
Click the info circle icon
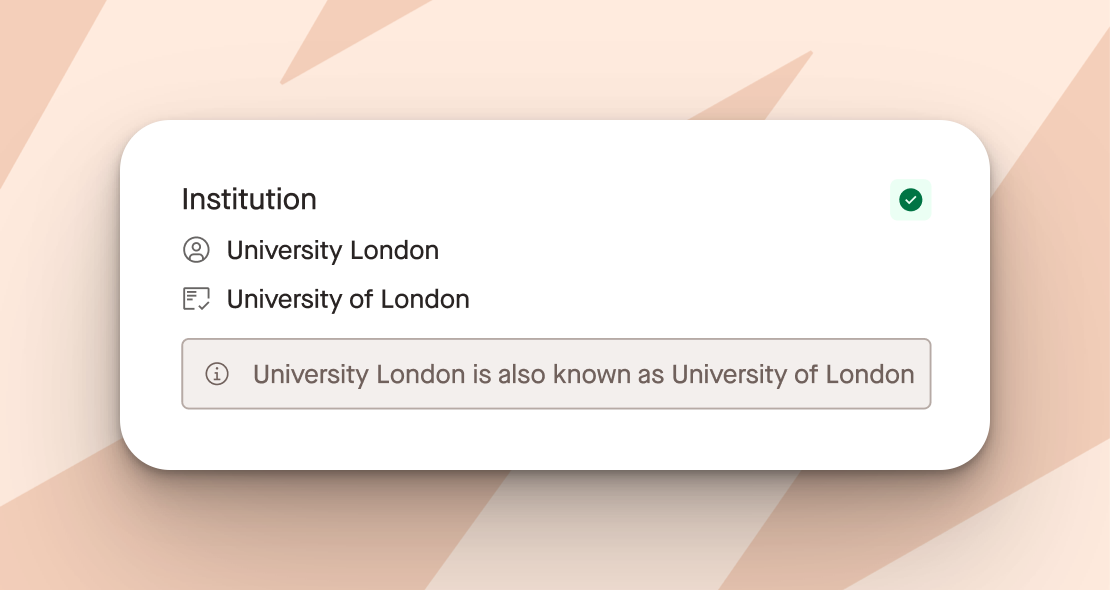[217, 374]
